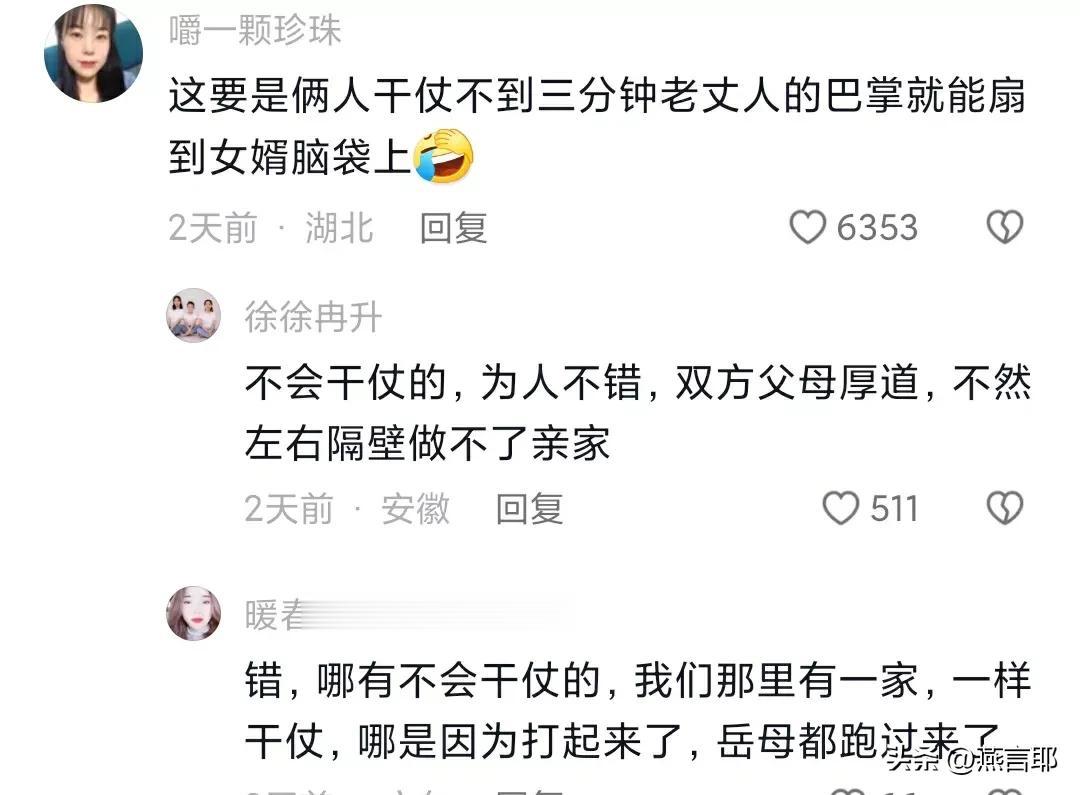Open the avatar of the user 暖…
The height and width of the screenshot is (795, 1080).
[x=194, y=613]
